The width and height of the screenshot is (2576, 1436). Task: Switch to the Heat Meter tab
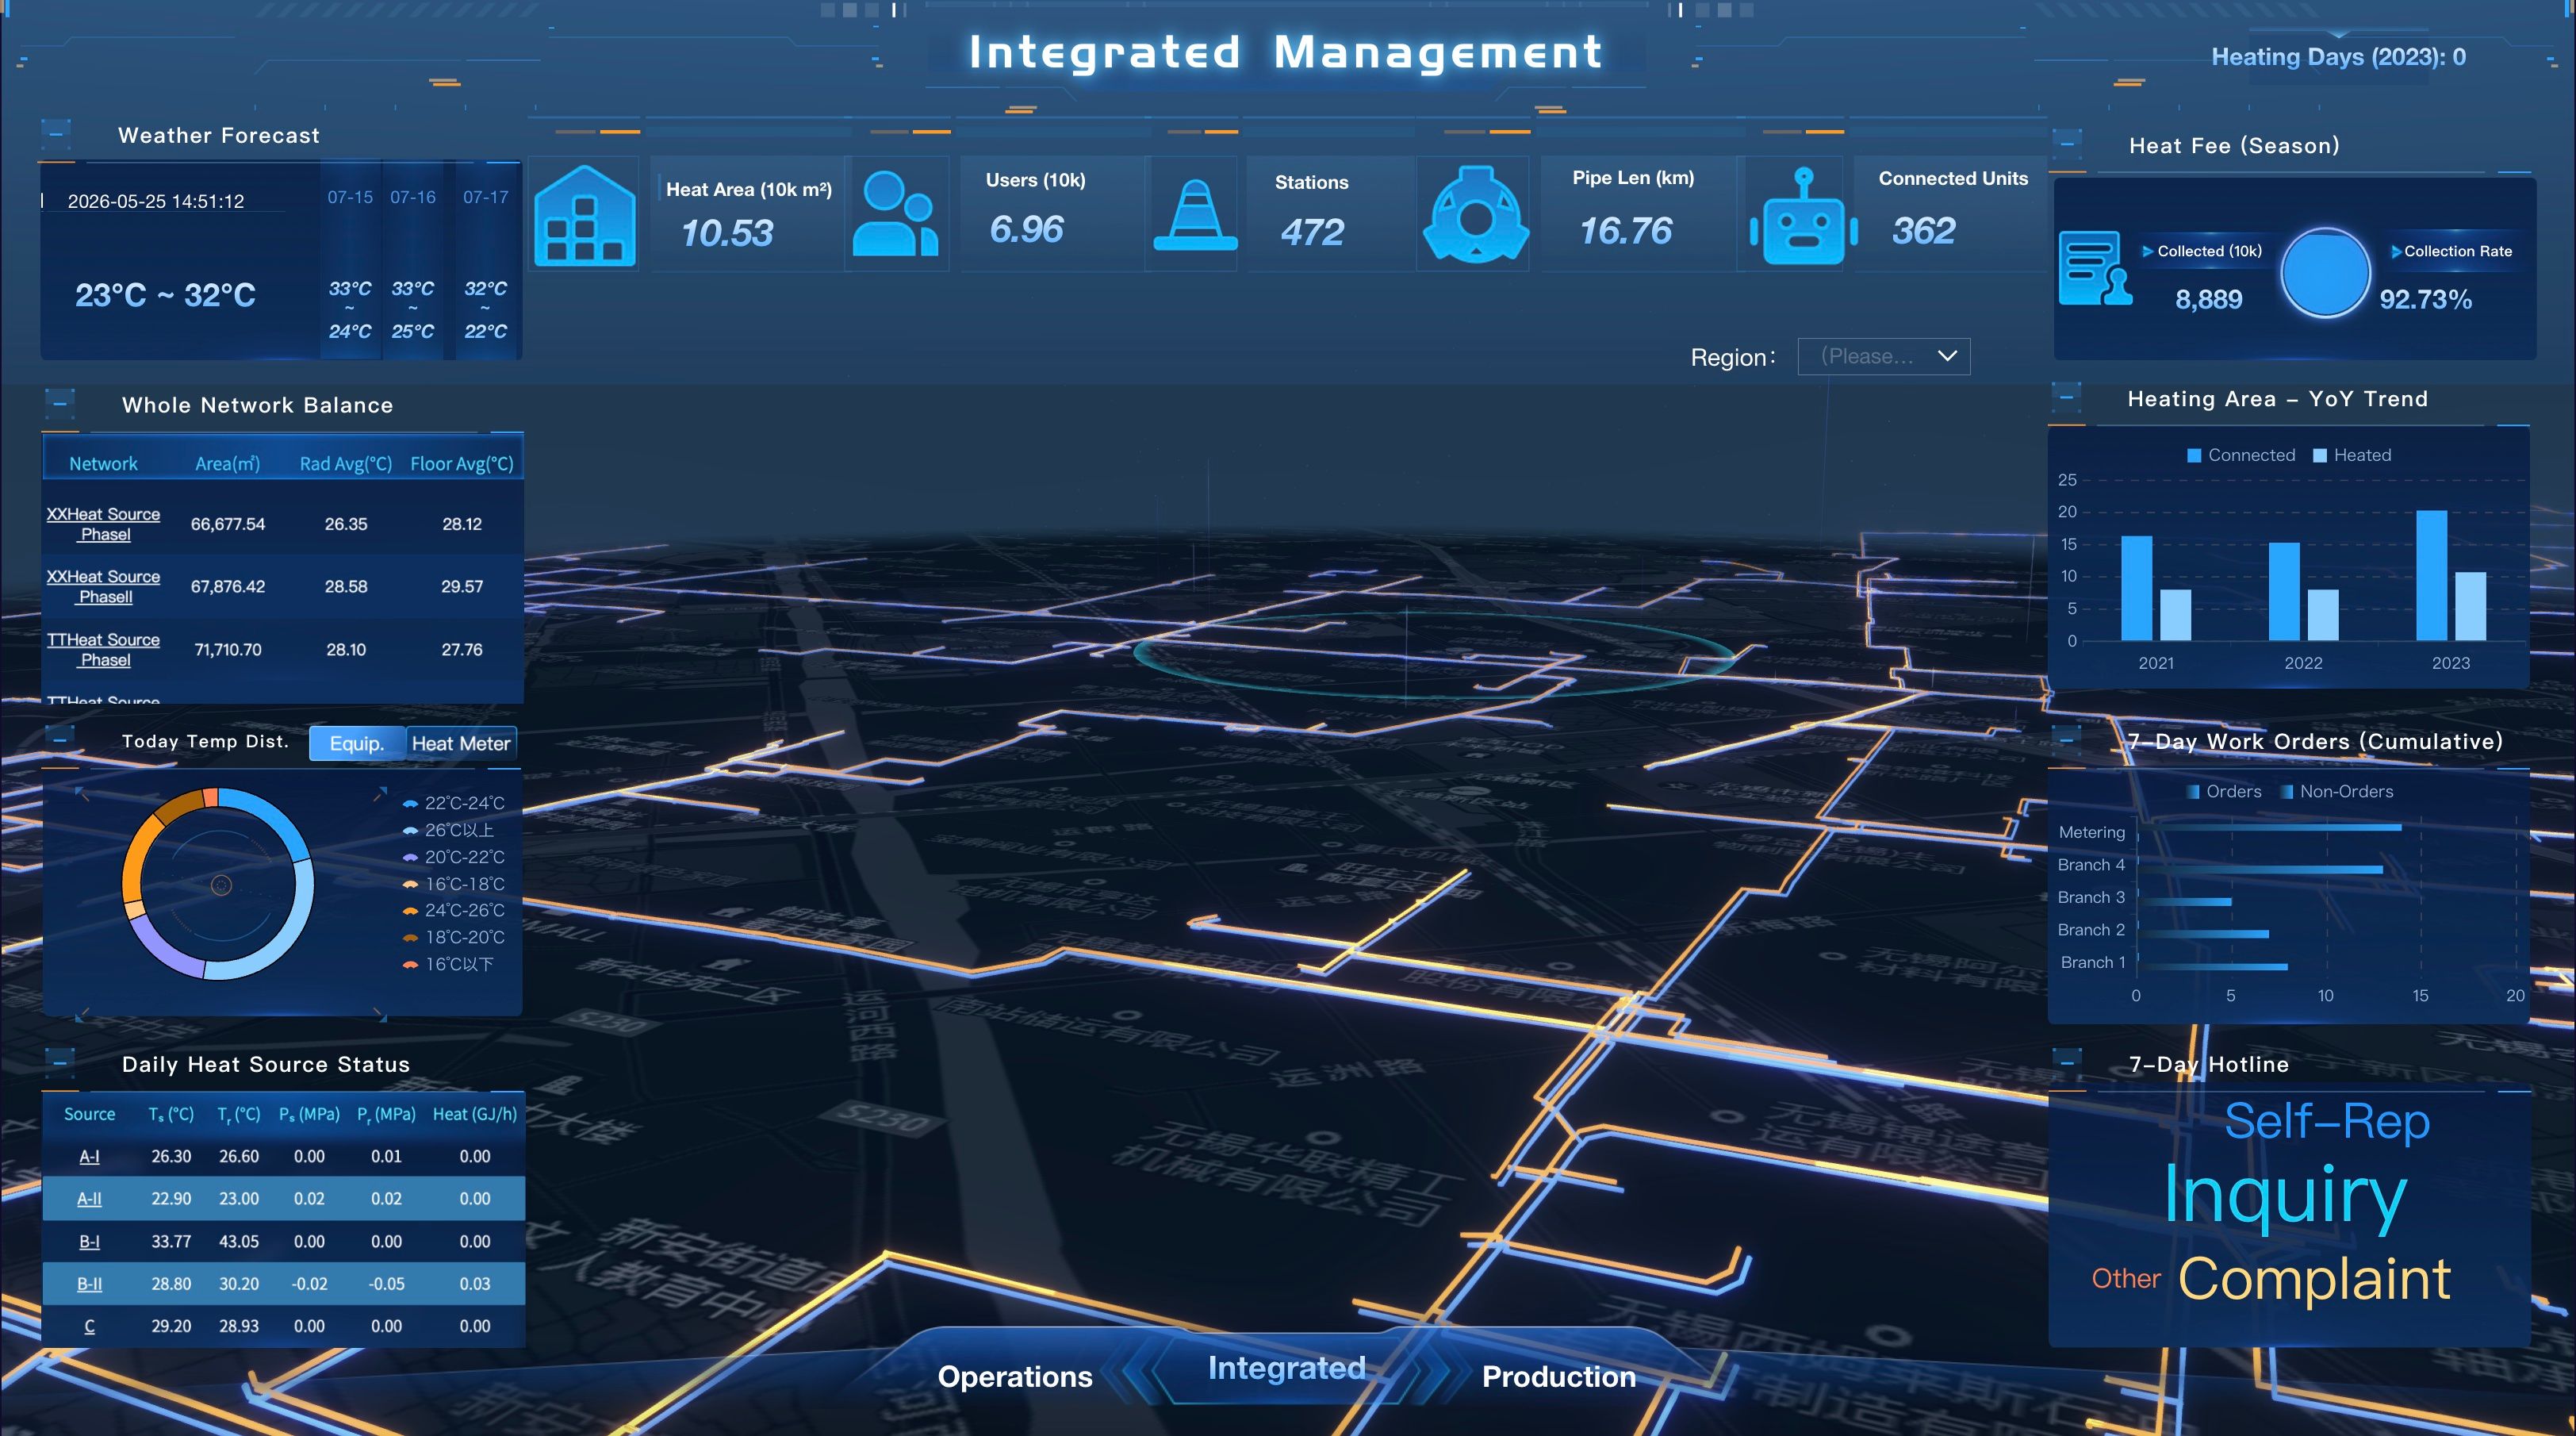[x=461, y=743]
